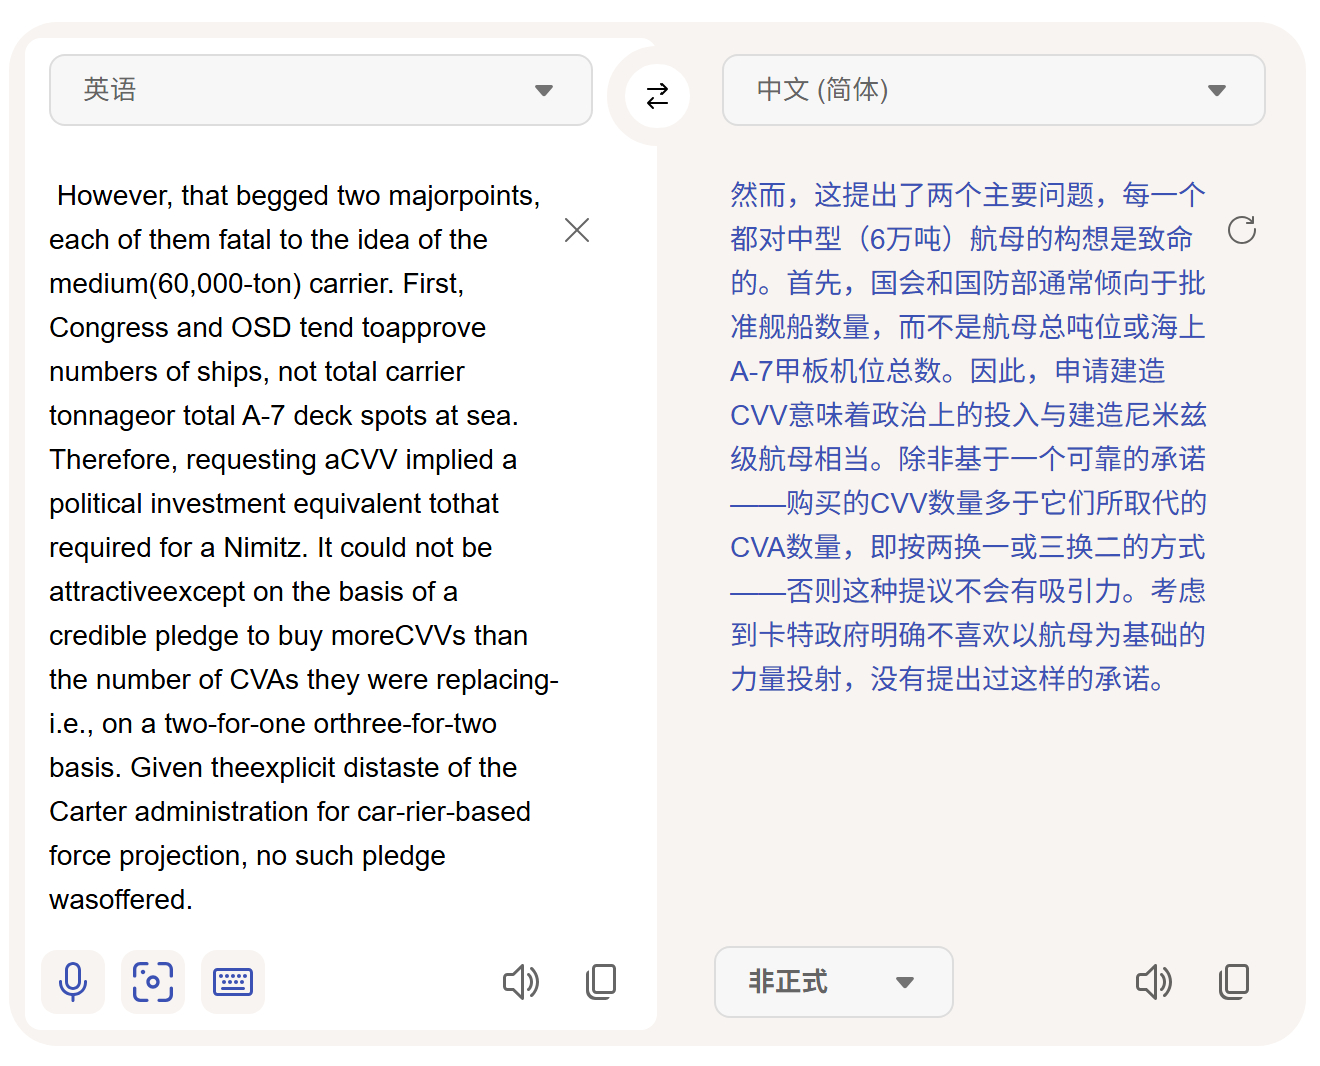
Task: Play the Chinese translation aloud
Action: [1154, 982]
